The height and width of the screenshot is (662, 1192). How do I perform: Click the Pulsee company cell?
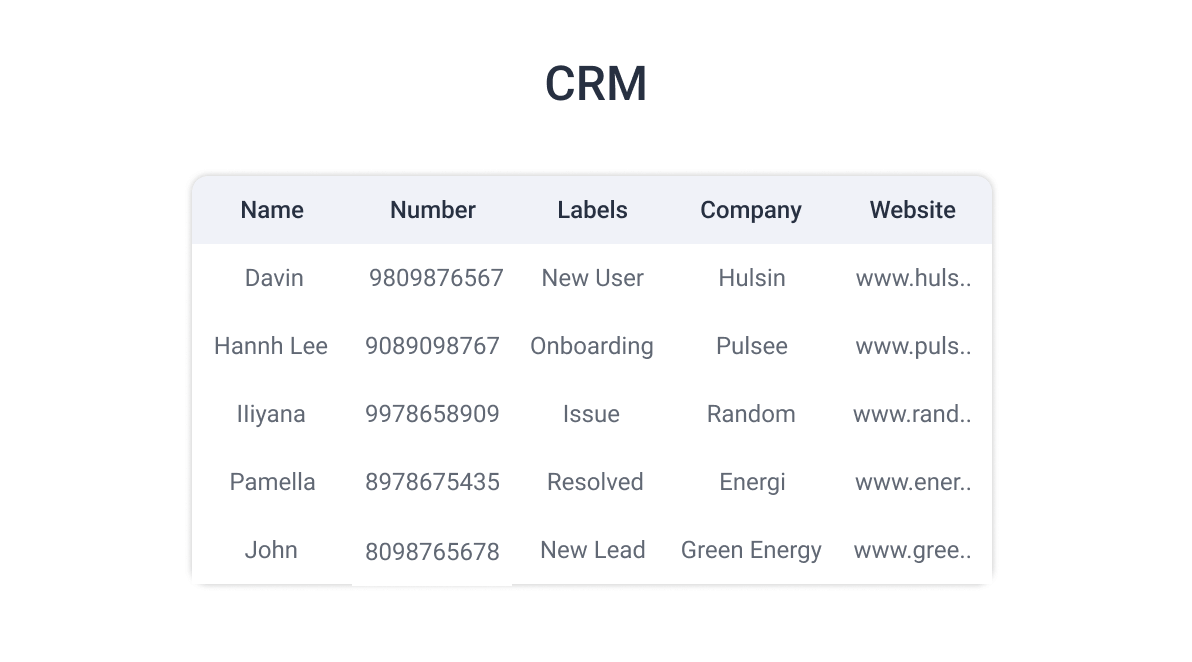[x=752, y=346]
